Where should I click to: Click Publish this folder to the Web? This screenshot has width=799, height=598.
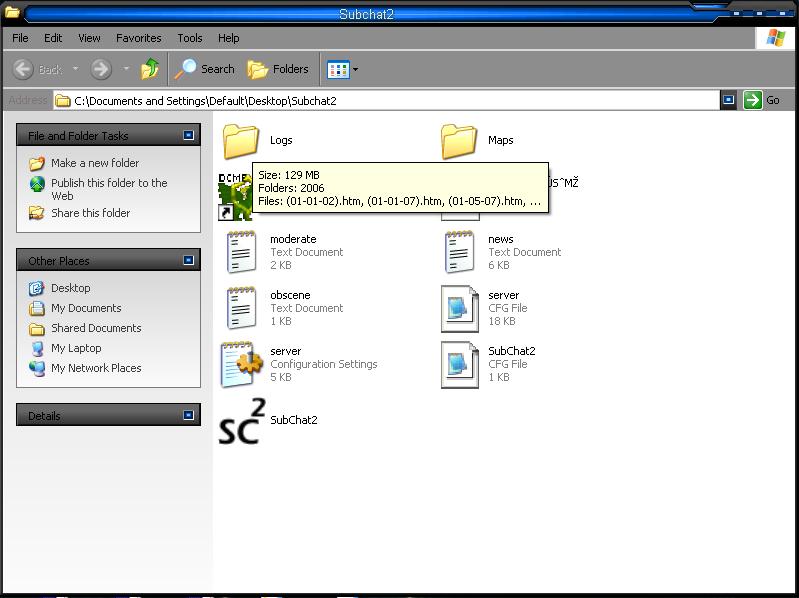pos(109,189)
